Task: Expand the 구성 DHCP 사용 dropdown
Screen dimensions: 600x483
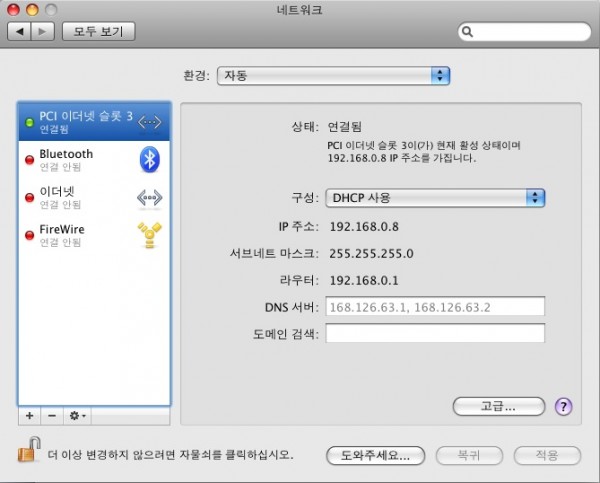Action: 435,198
